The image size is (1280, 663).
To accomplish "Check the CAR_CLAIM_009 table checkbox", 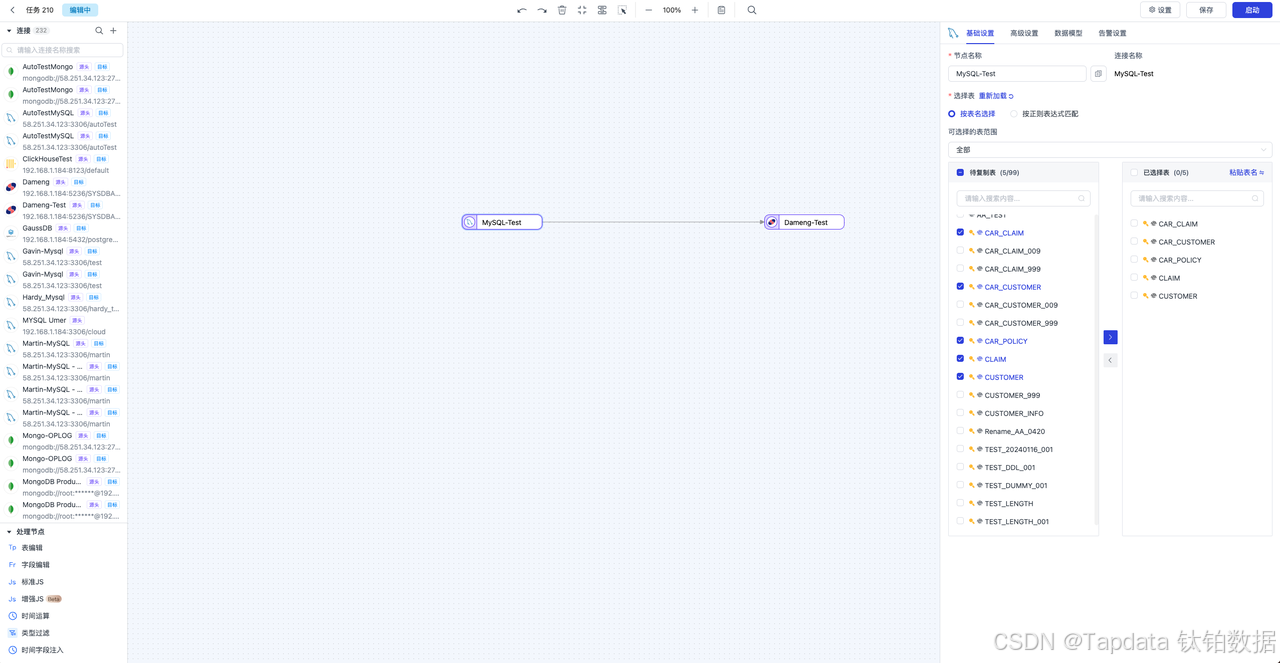I will coord(960,250).
